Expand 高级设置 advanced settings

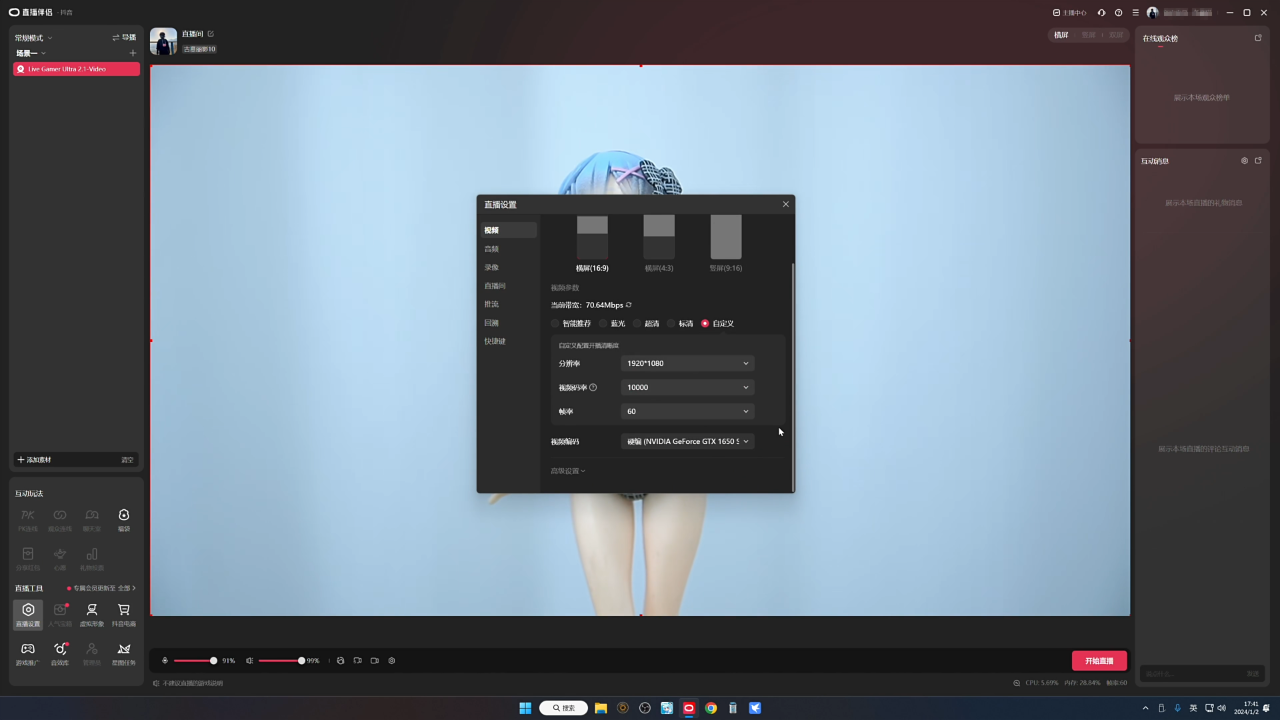pyautogui.click(x=568, y=471)
